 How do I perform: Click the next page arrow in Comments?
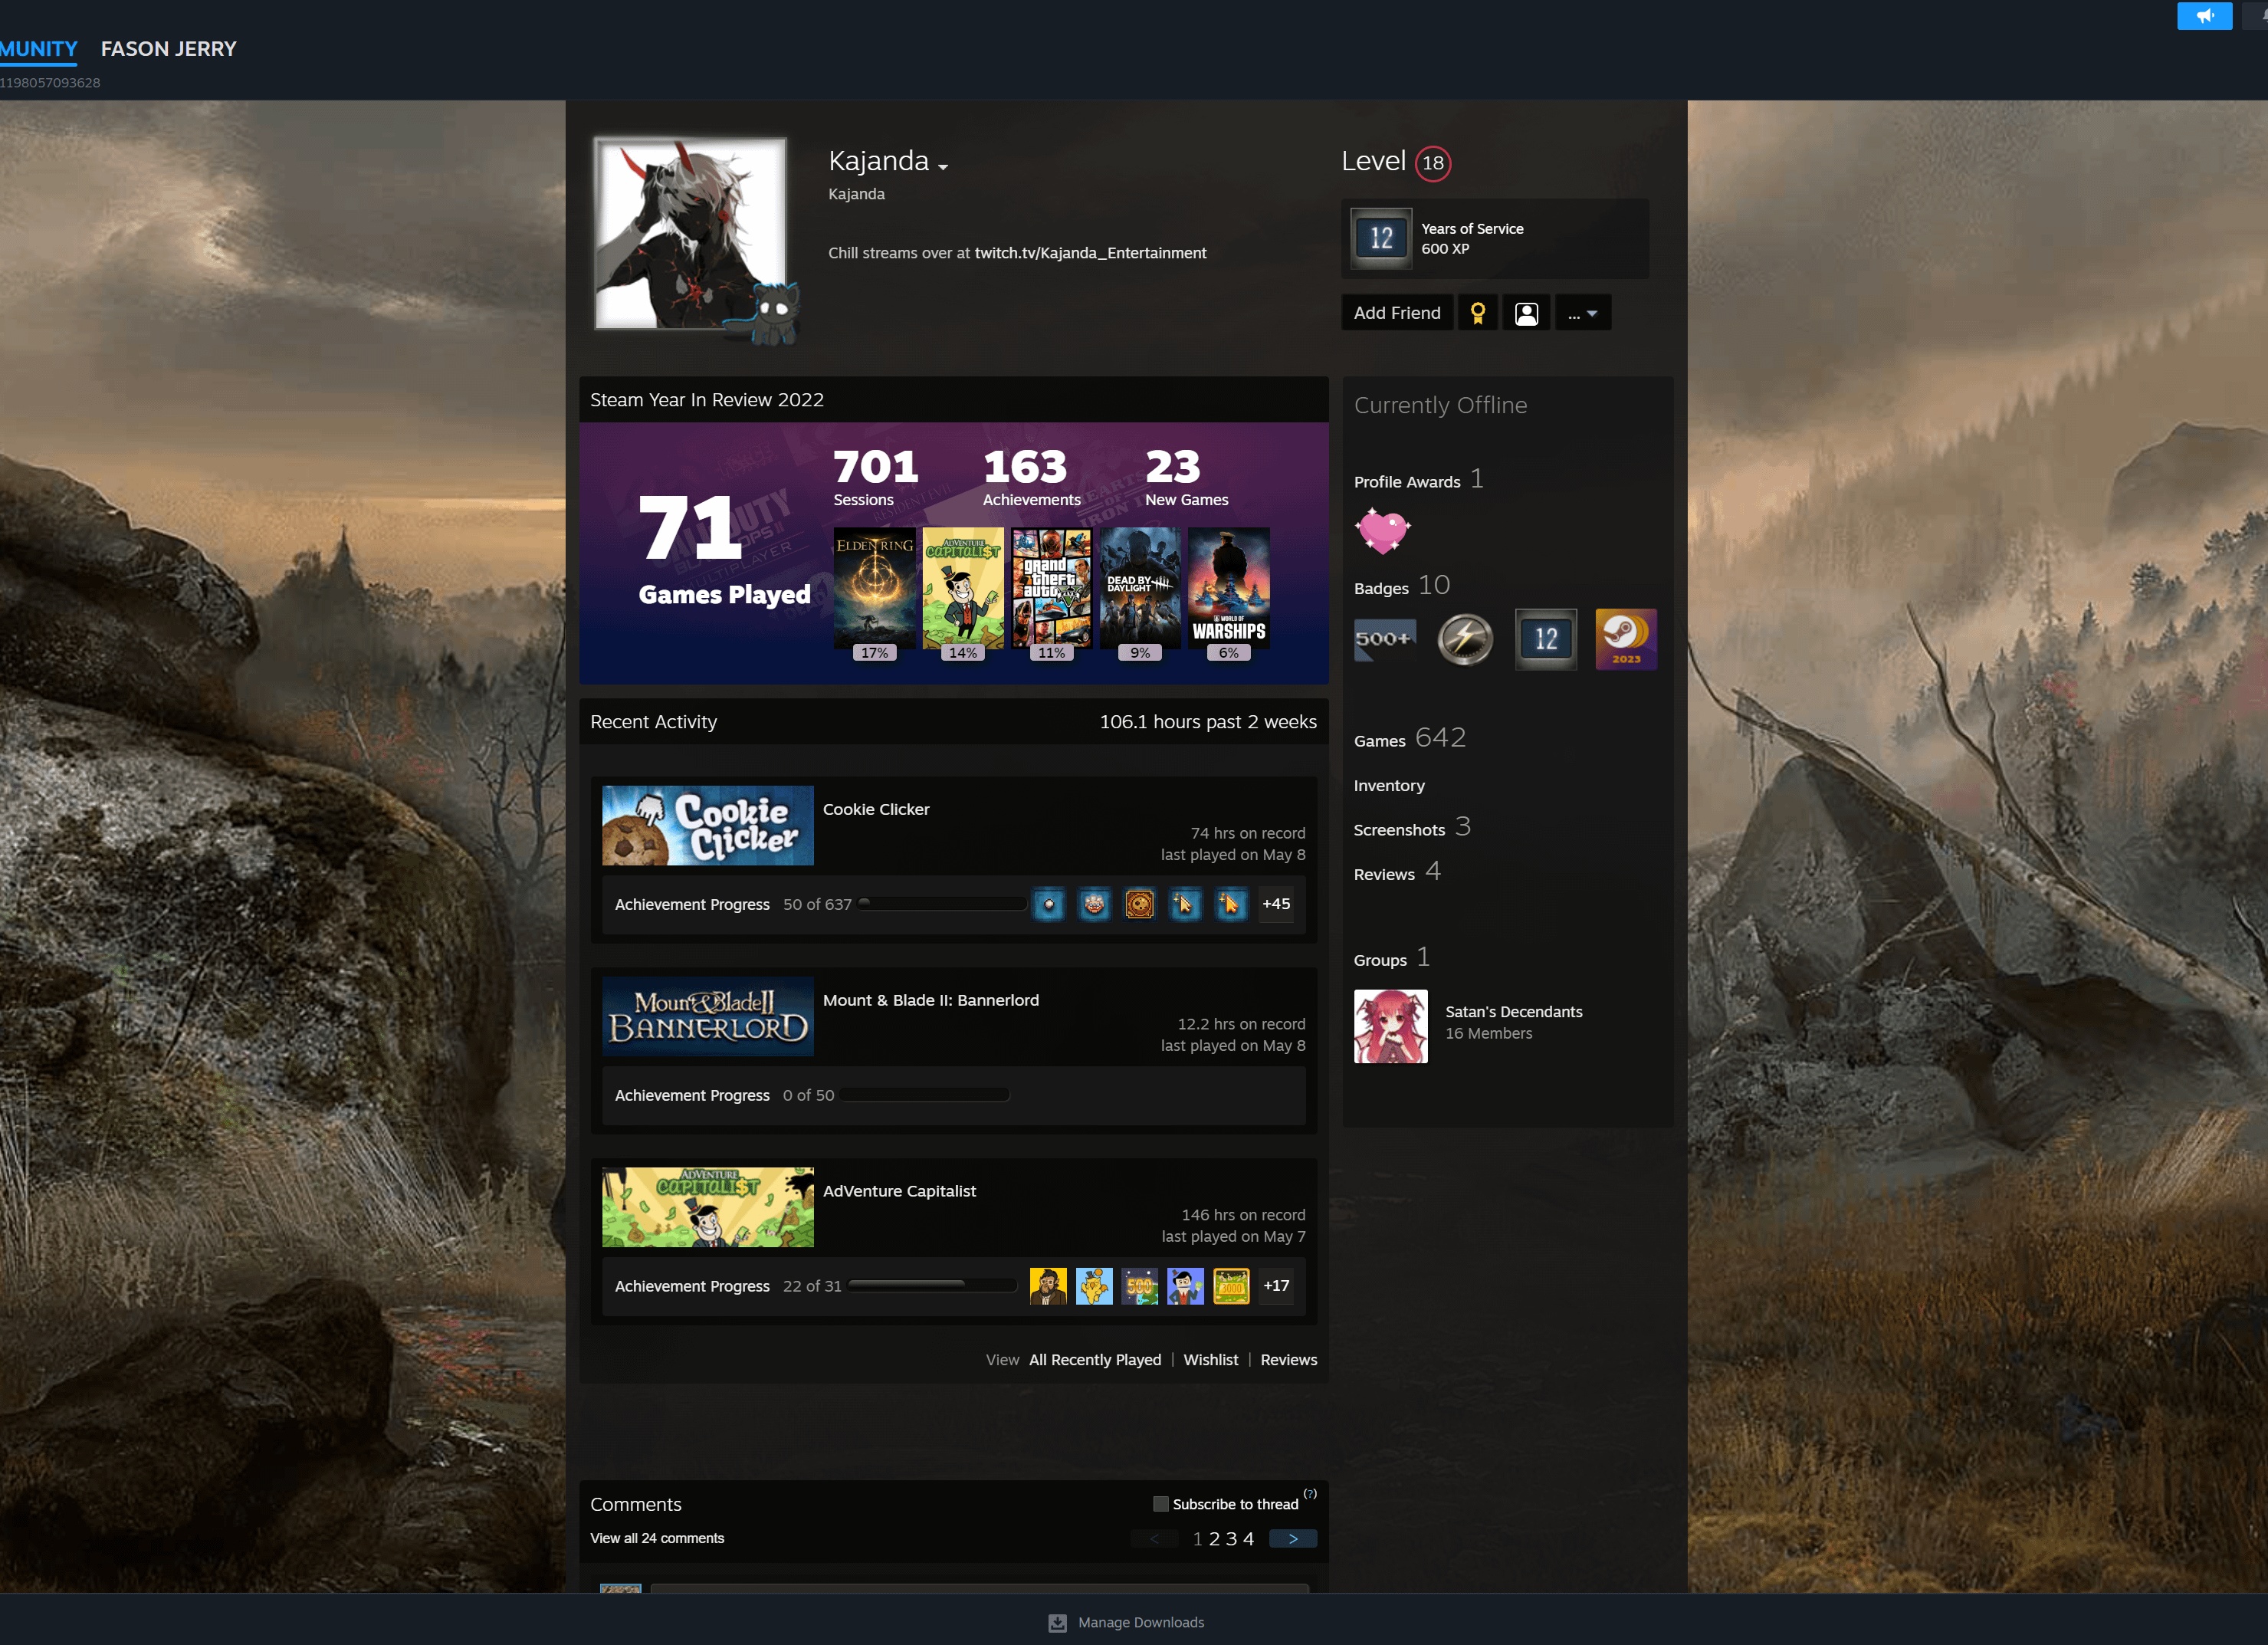pos(1293,1539)
